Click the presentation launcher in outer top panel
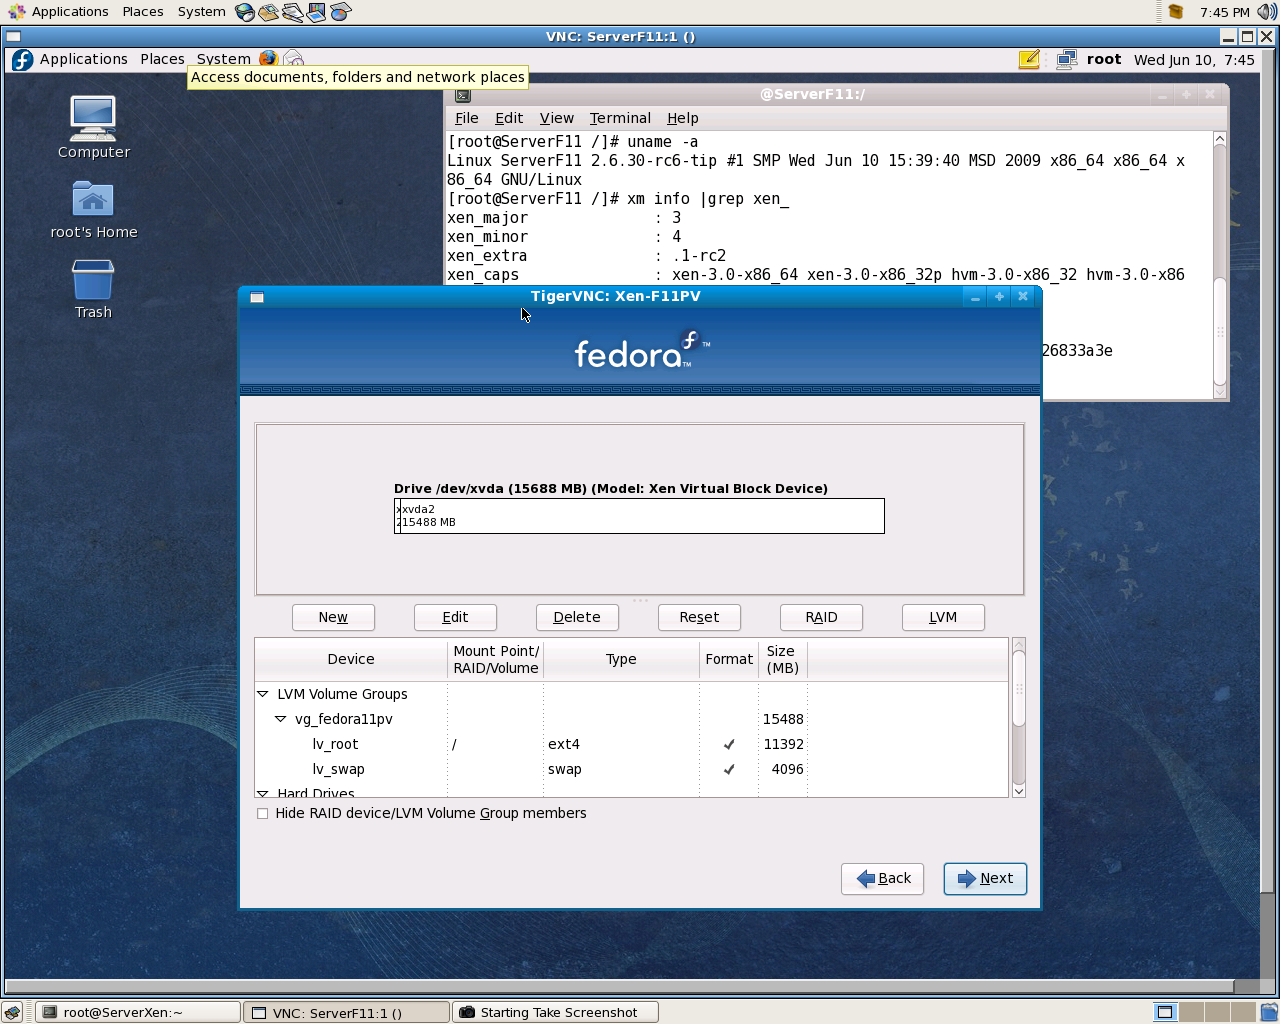The height and width of the screenshot is (1024, 1280). click(316, 12)
